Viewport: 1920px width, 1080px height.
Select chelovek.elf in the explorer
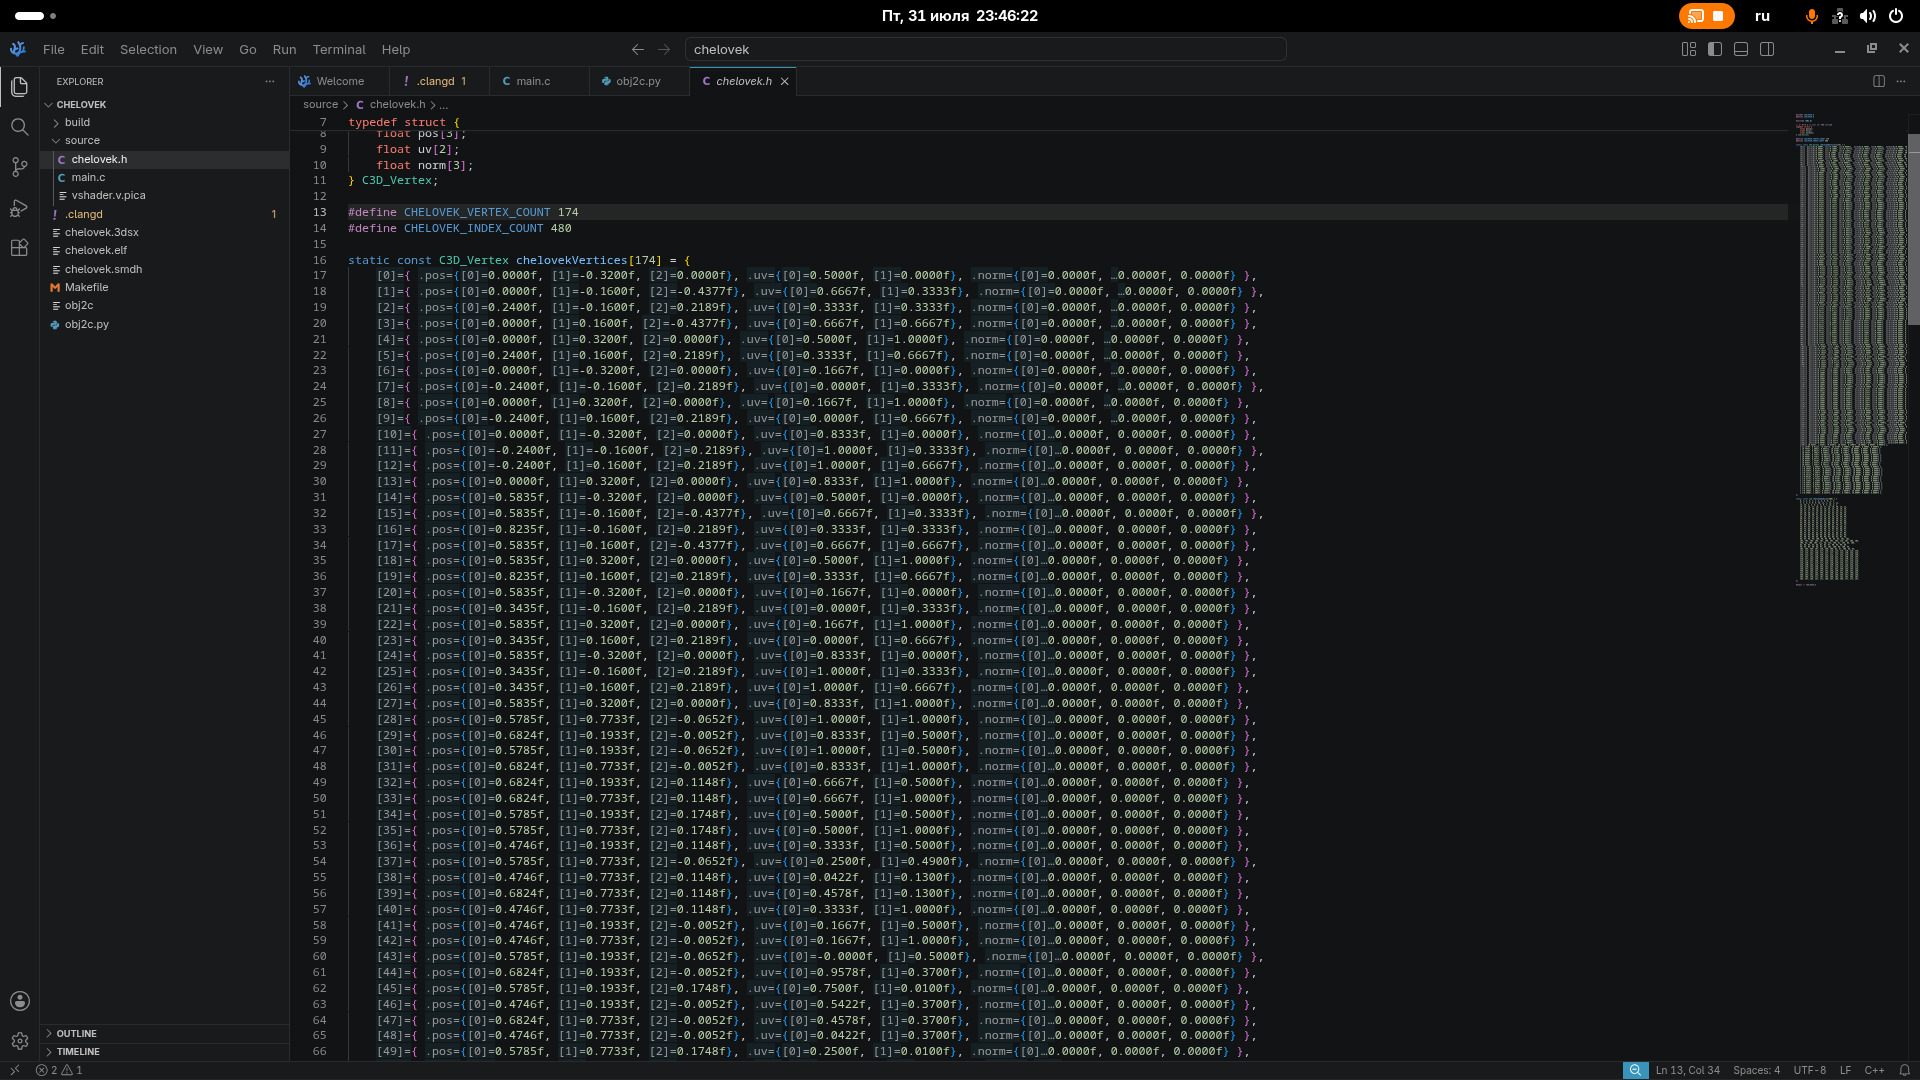pos(164,250)
